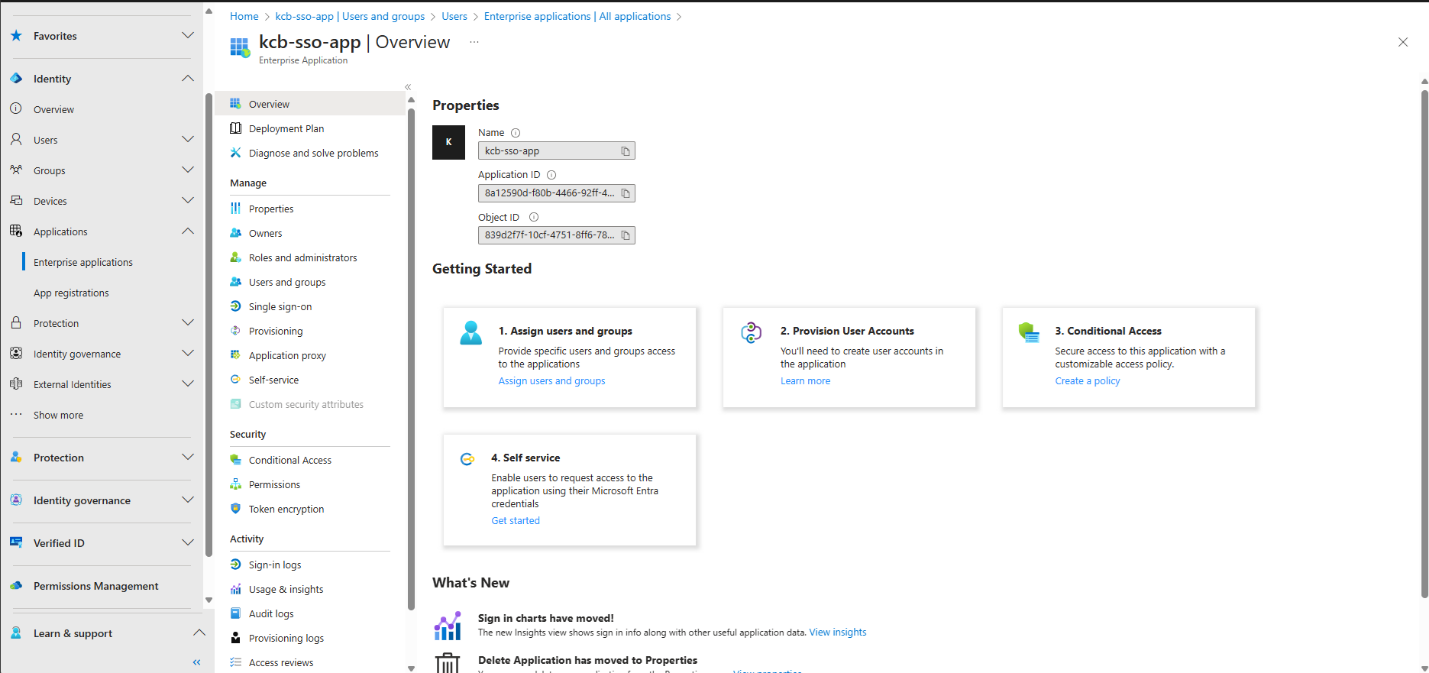The height and width of the screenshot is (673, 1429).
Task: Click the Provisioning logs person icon
Action: [236, 638]
